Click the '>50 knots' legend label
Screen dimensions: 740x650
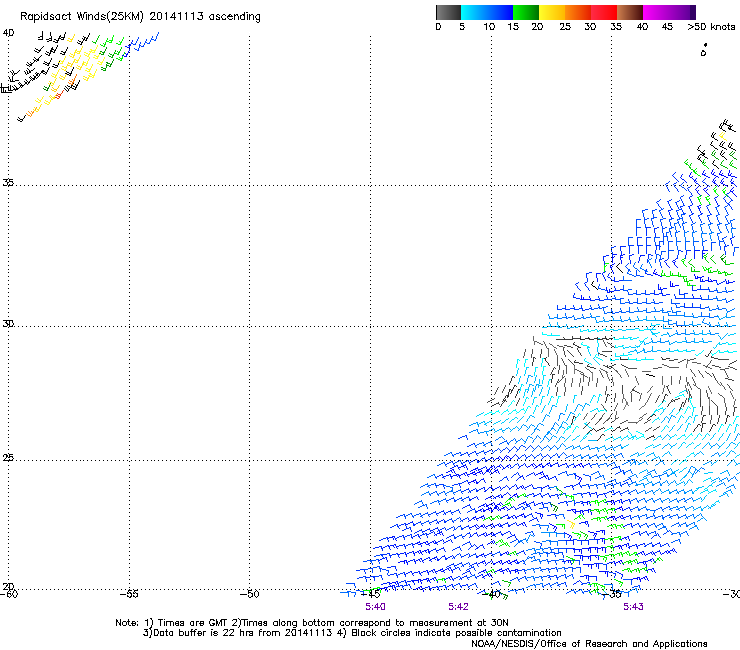click(x=711, y=27)
